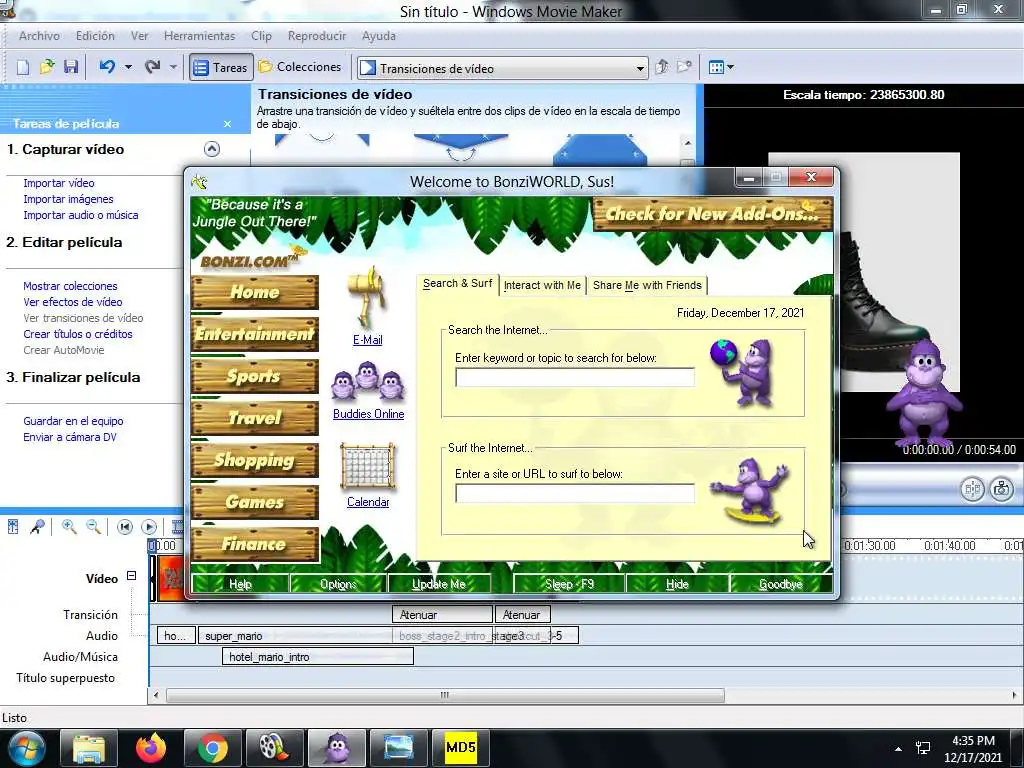Click the up one level icon

[x=662, y=67]
